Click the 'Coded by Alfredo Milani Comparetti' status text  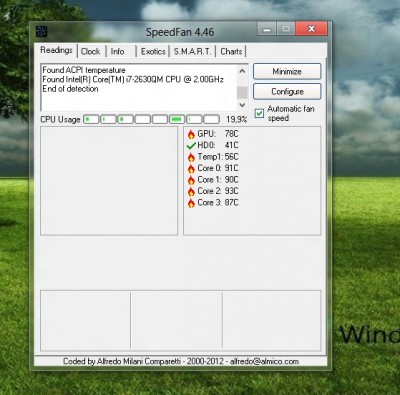pyautogui.click(x=181, y=361)
